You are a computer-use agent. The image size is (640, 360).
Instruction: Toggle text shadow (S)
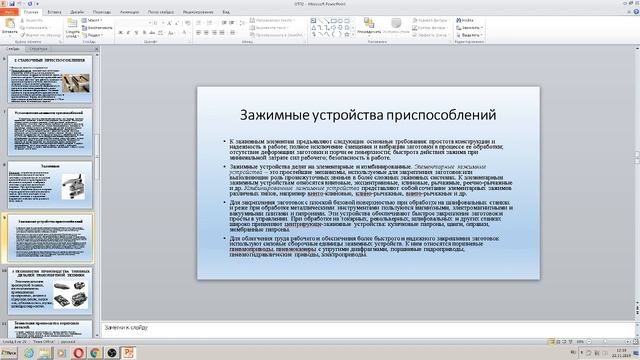pos(144,33)
